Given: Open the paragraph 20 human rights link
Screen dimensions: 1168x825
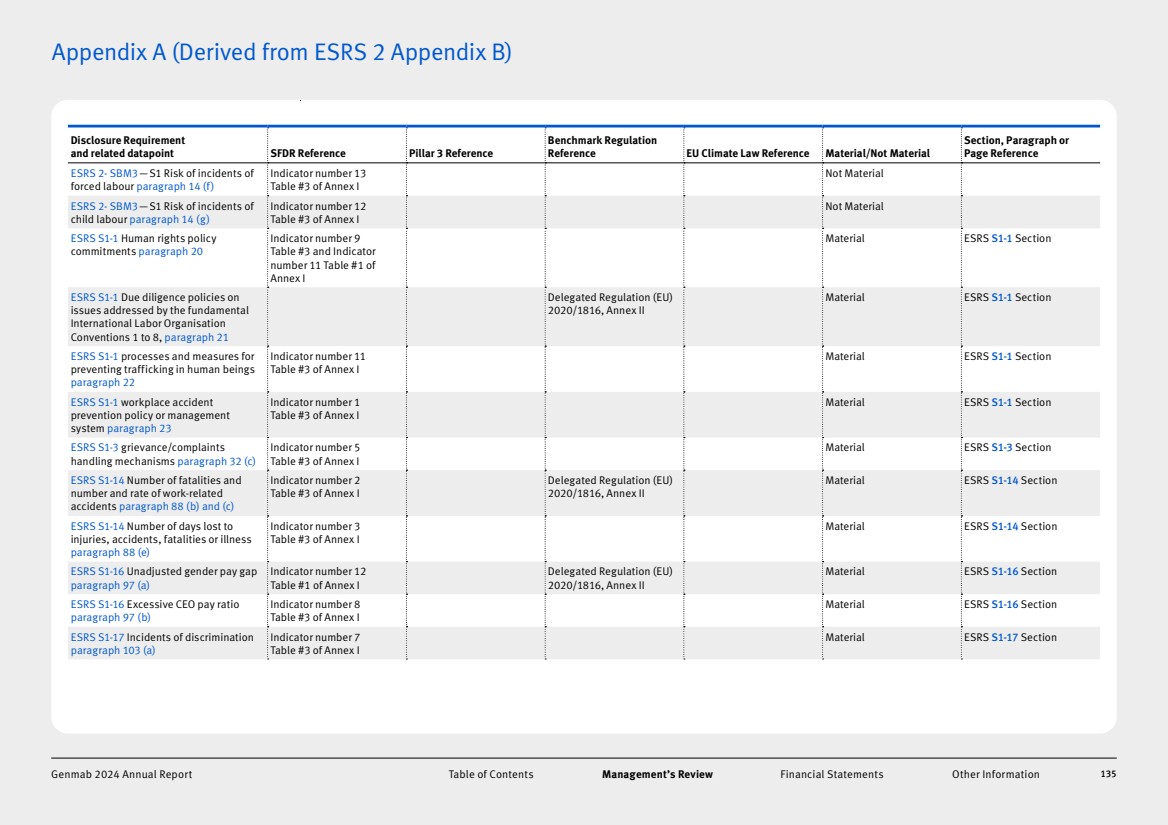Looking at the screenshot, I should tap(170, 252).
